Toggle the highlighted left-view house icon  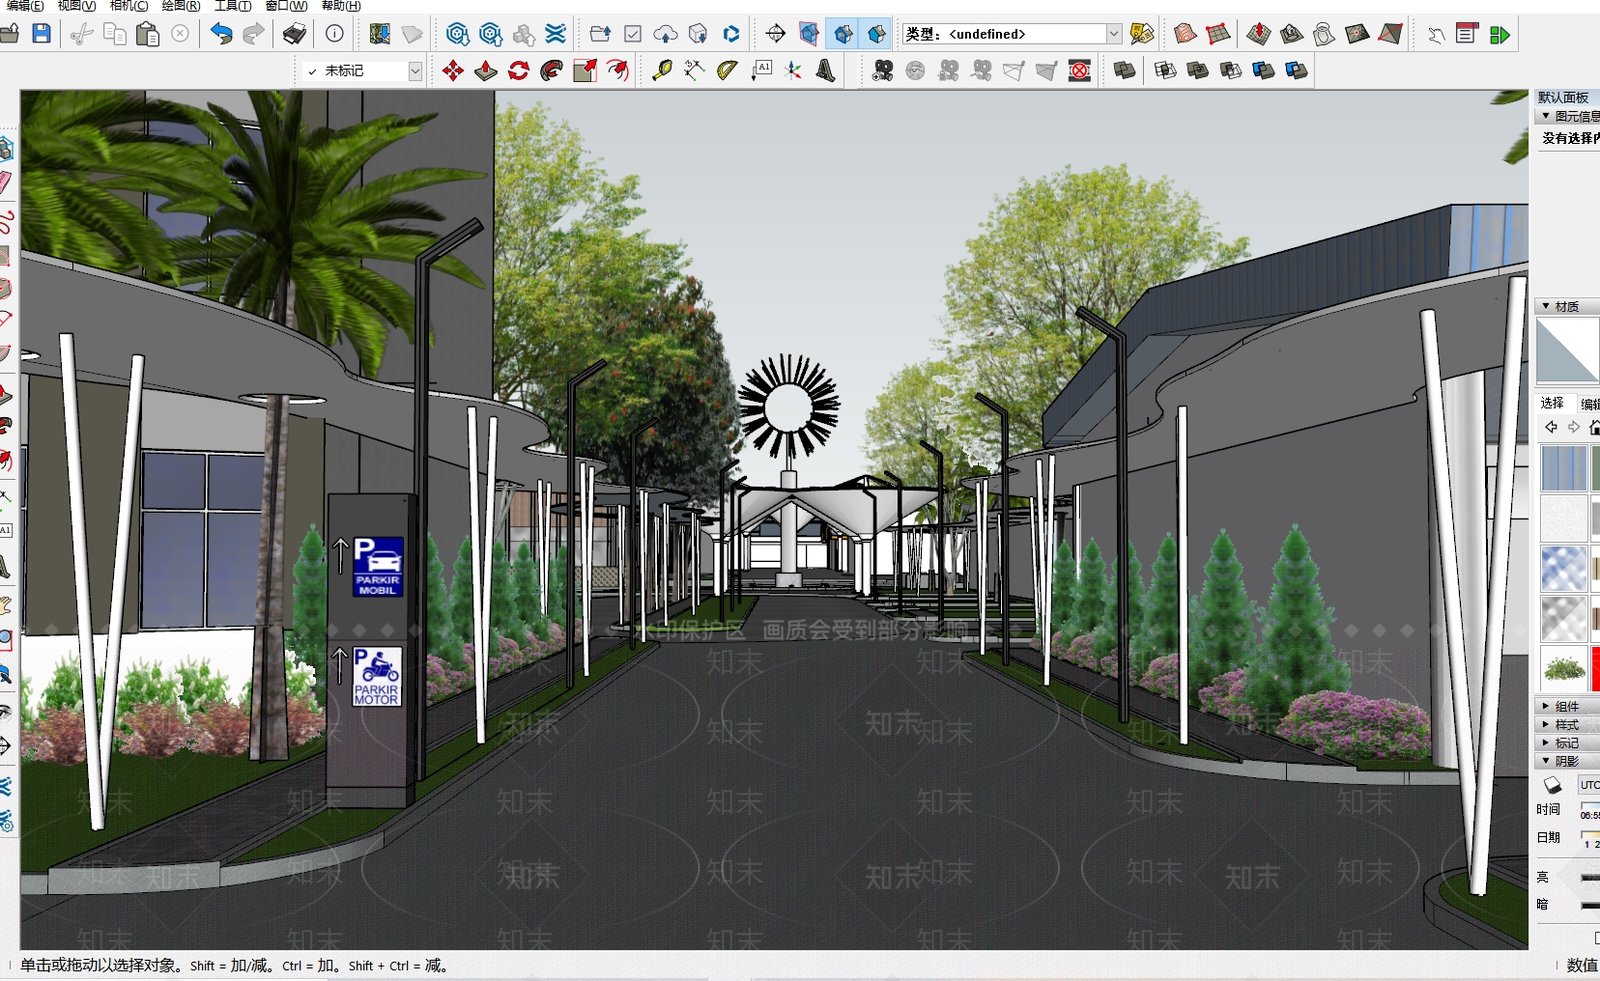point(877,34)
